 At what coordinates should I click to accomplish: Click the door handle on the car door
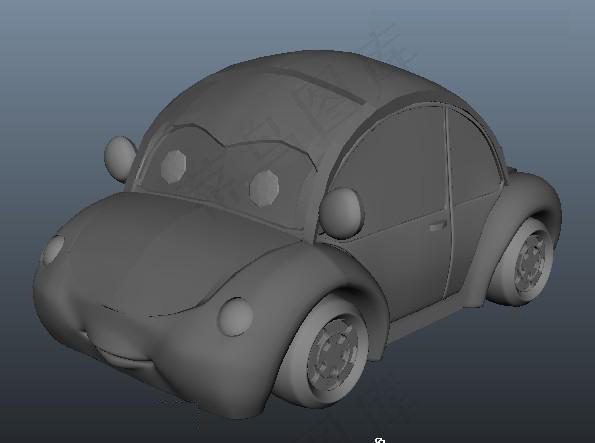[x=437, y=226]
